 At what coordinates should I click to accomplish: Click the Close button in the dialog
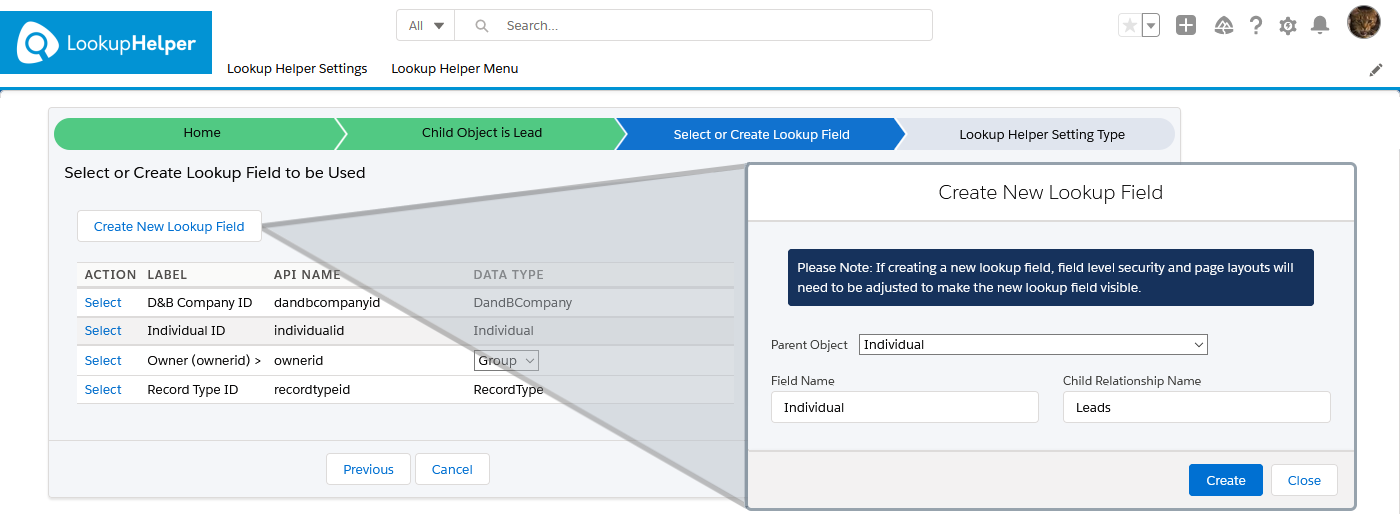(x=1304, y=480)
